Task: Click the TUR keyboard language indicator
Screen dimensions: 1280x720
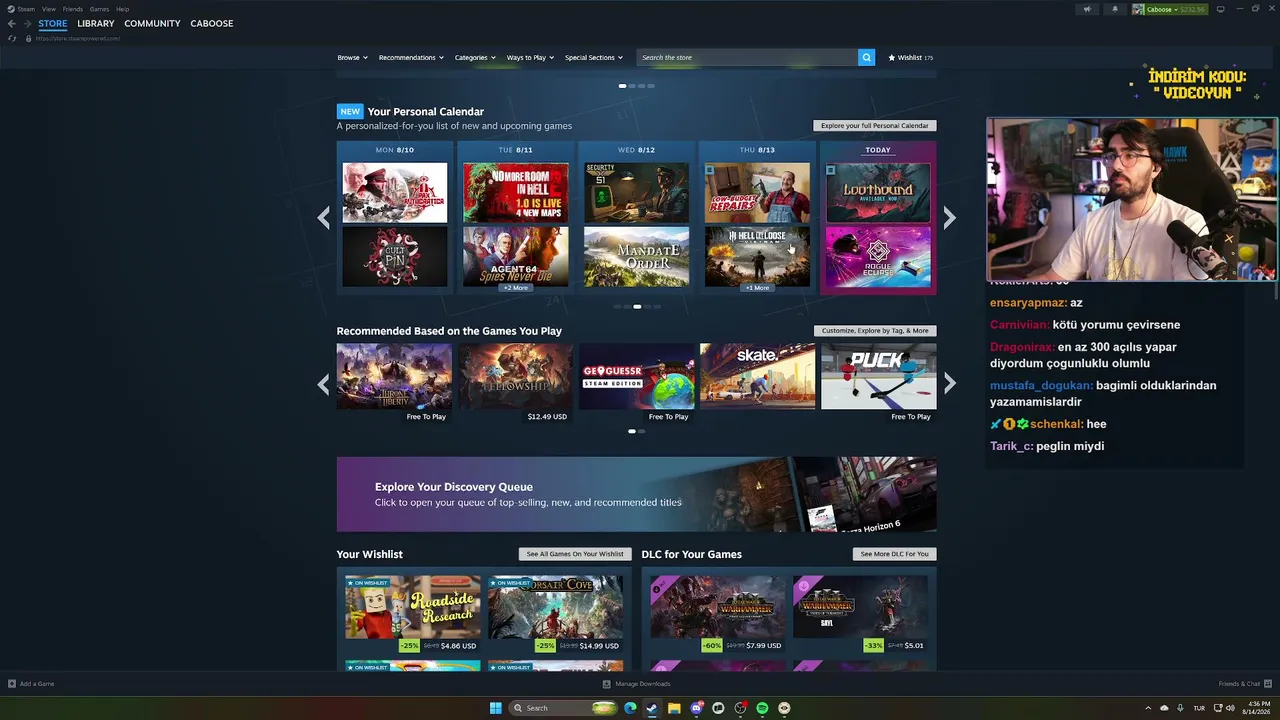Action: (x=1199, y=708)
